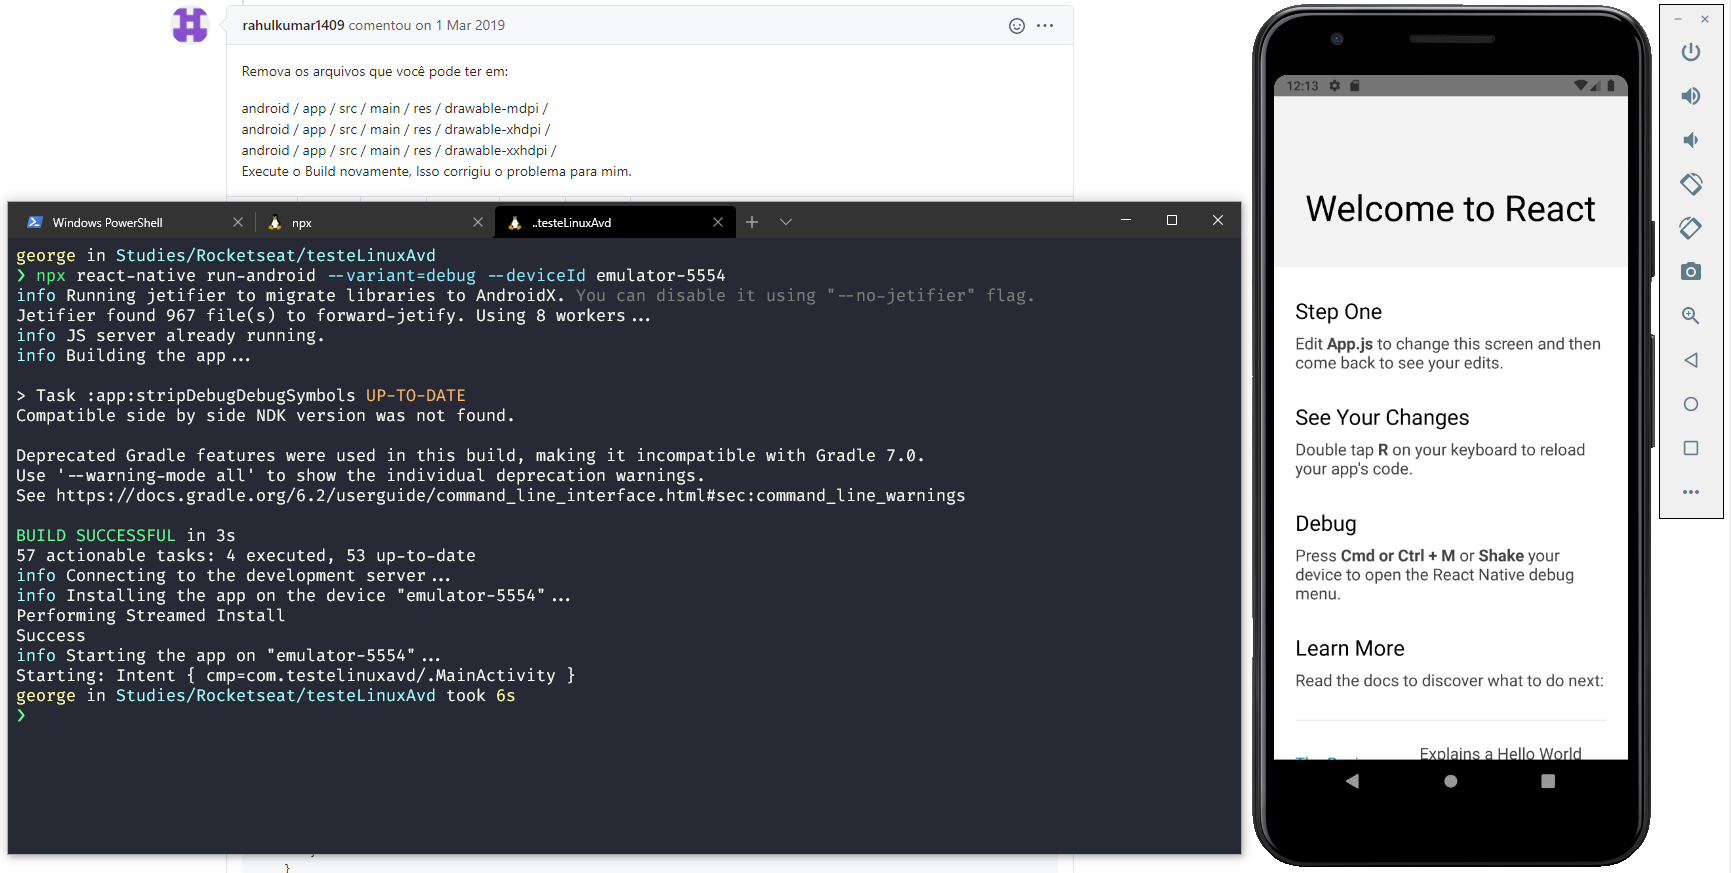Close the emulator toolbar window
The image size is (1731, 873).
(x=1705, y=19)
